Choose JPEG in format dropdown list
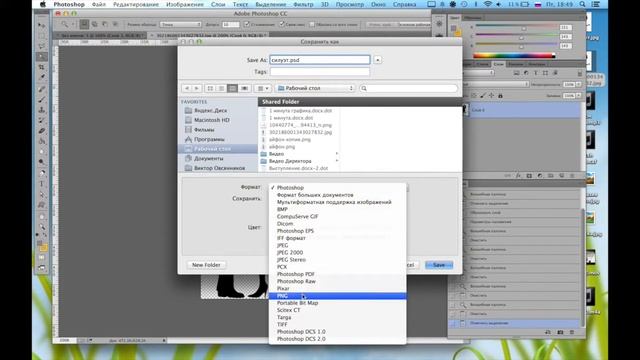The image size is (640, 360). (x=338, y=245)
